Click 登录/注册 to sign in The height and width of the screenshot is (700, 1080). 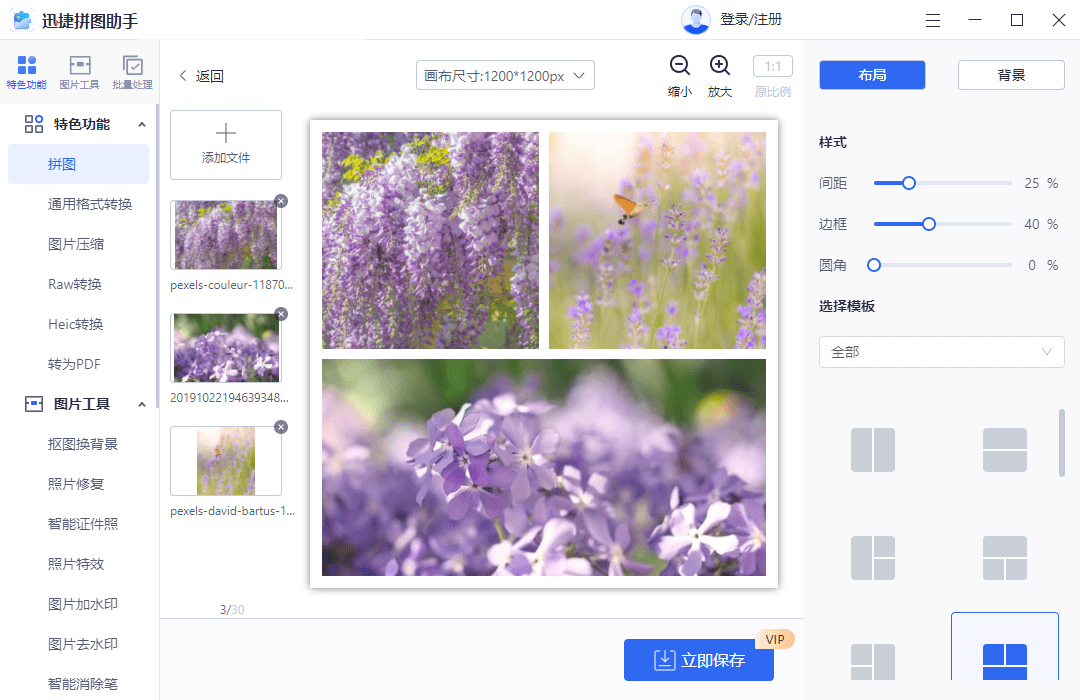point(751,19)
